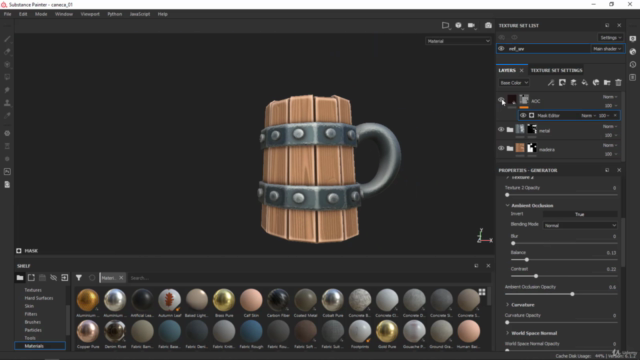Open the Log dock icon
The image size is (640, 360).
633,77
